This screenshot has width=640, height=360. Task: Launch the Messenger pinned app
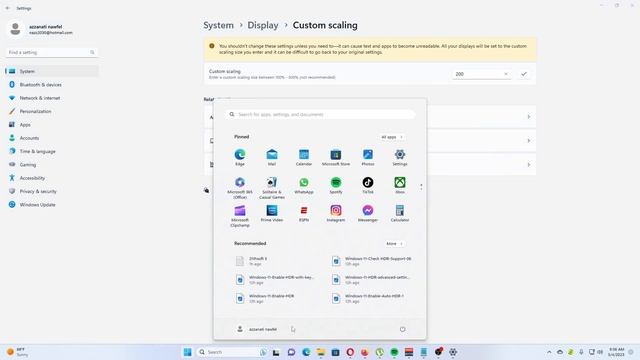pyautogui.click(x=368, y=213)
